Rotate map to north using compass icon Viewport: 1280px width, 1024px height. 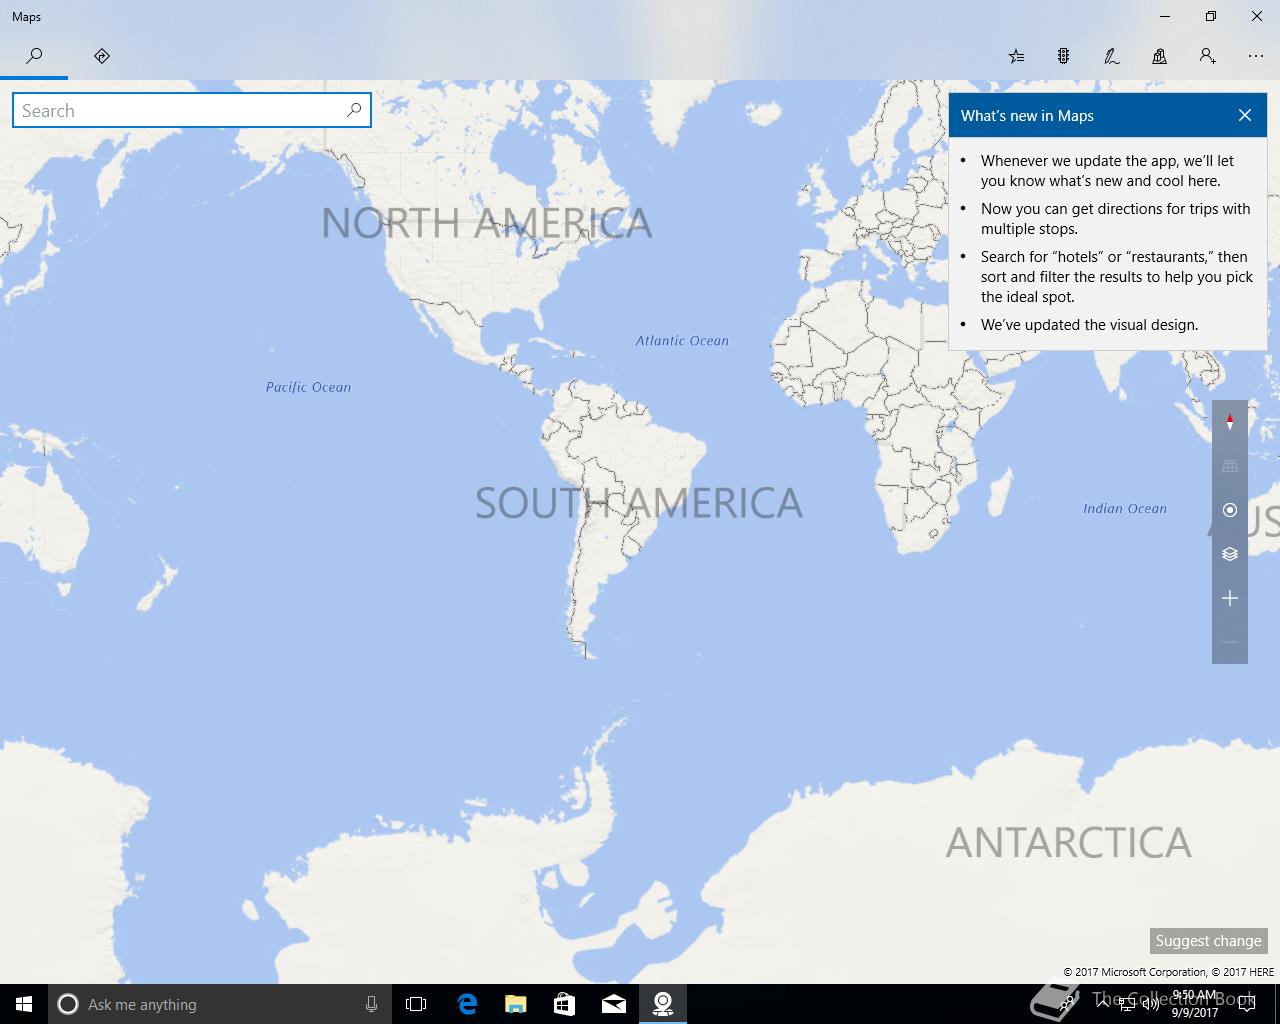pyautogui.click(x=1230, y=422)
